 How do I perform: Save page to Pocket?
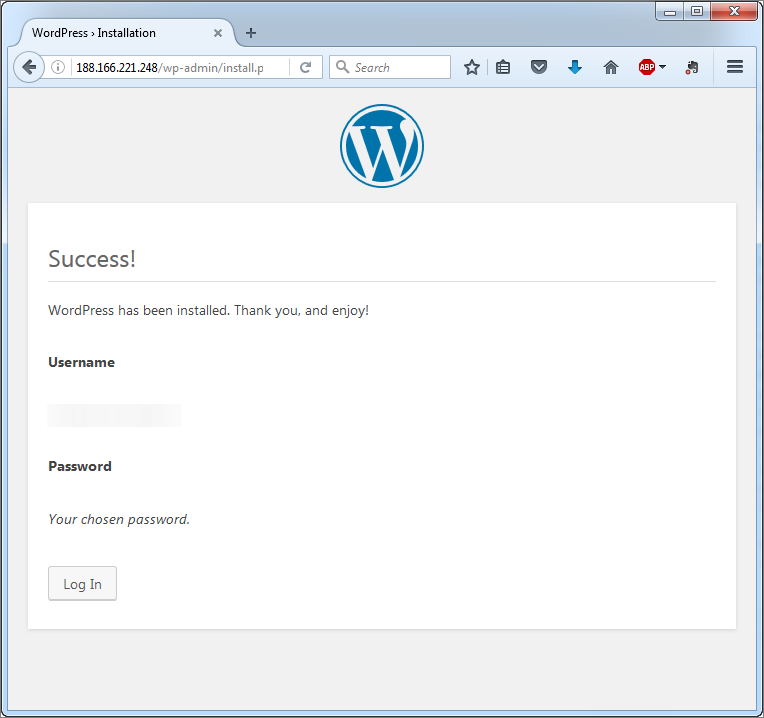539,67
